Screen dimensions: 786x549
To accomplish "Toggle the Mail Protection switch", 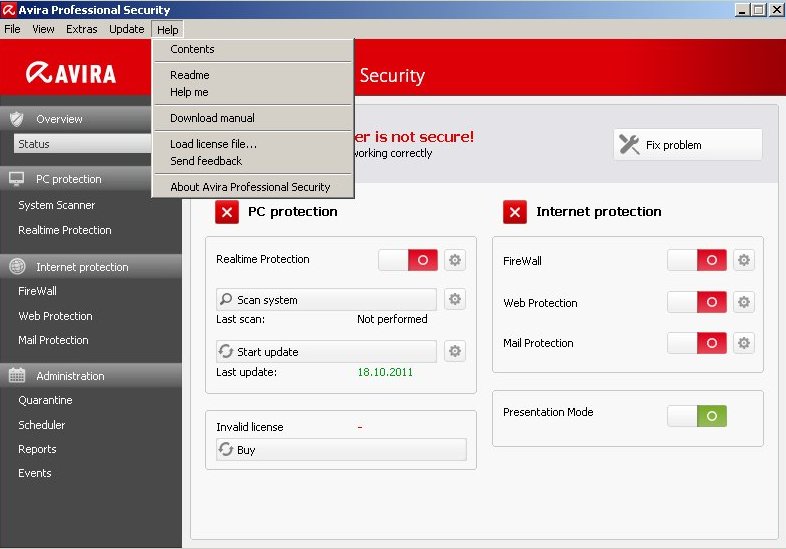I will (697, 343).
